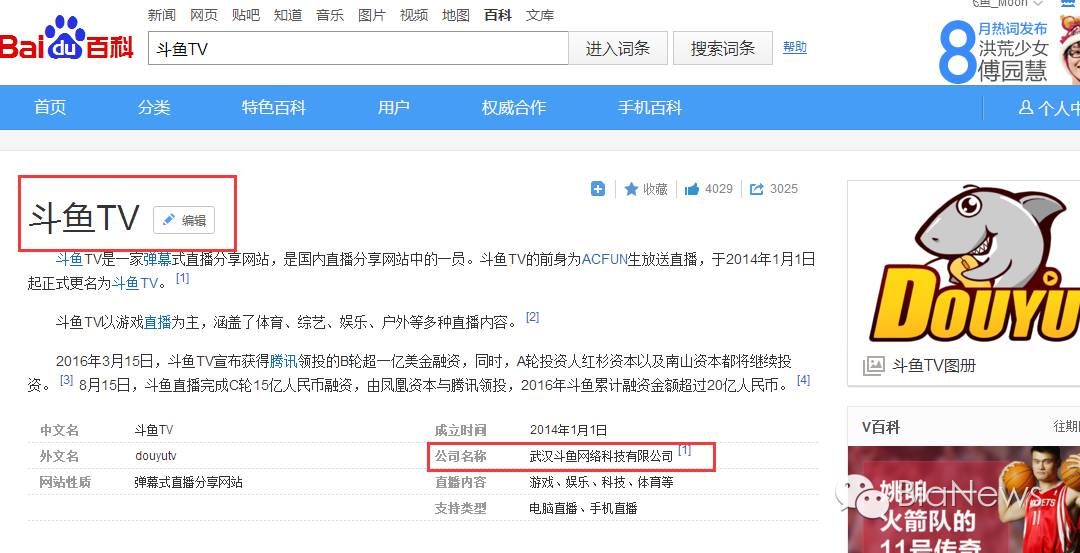Open the 音乐 top link
This screenshot has height=553, width=1080.
tap(330, 15)
